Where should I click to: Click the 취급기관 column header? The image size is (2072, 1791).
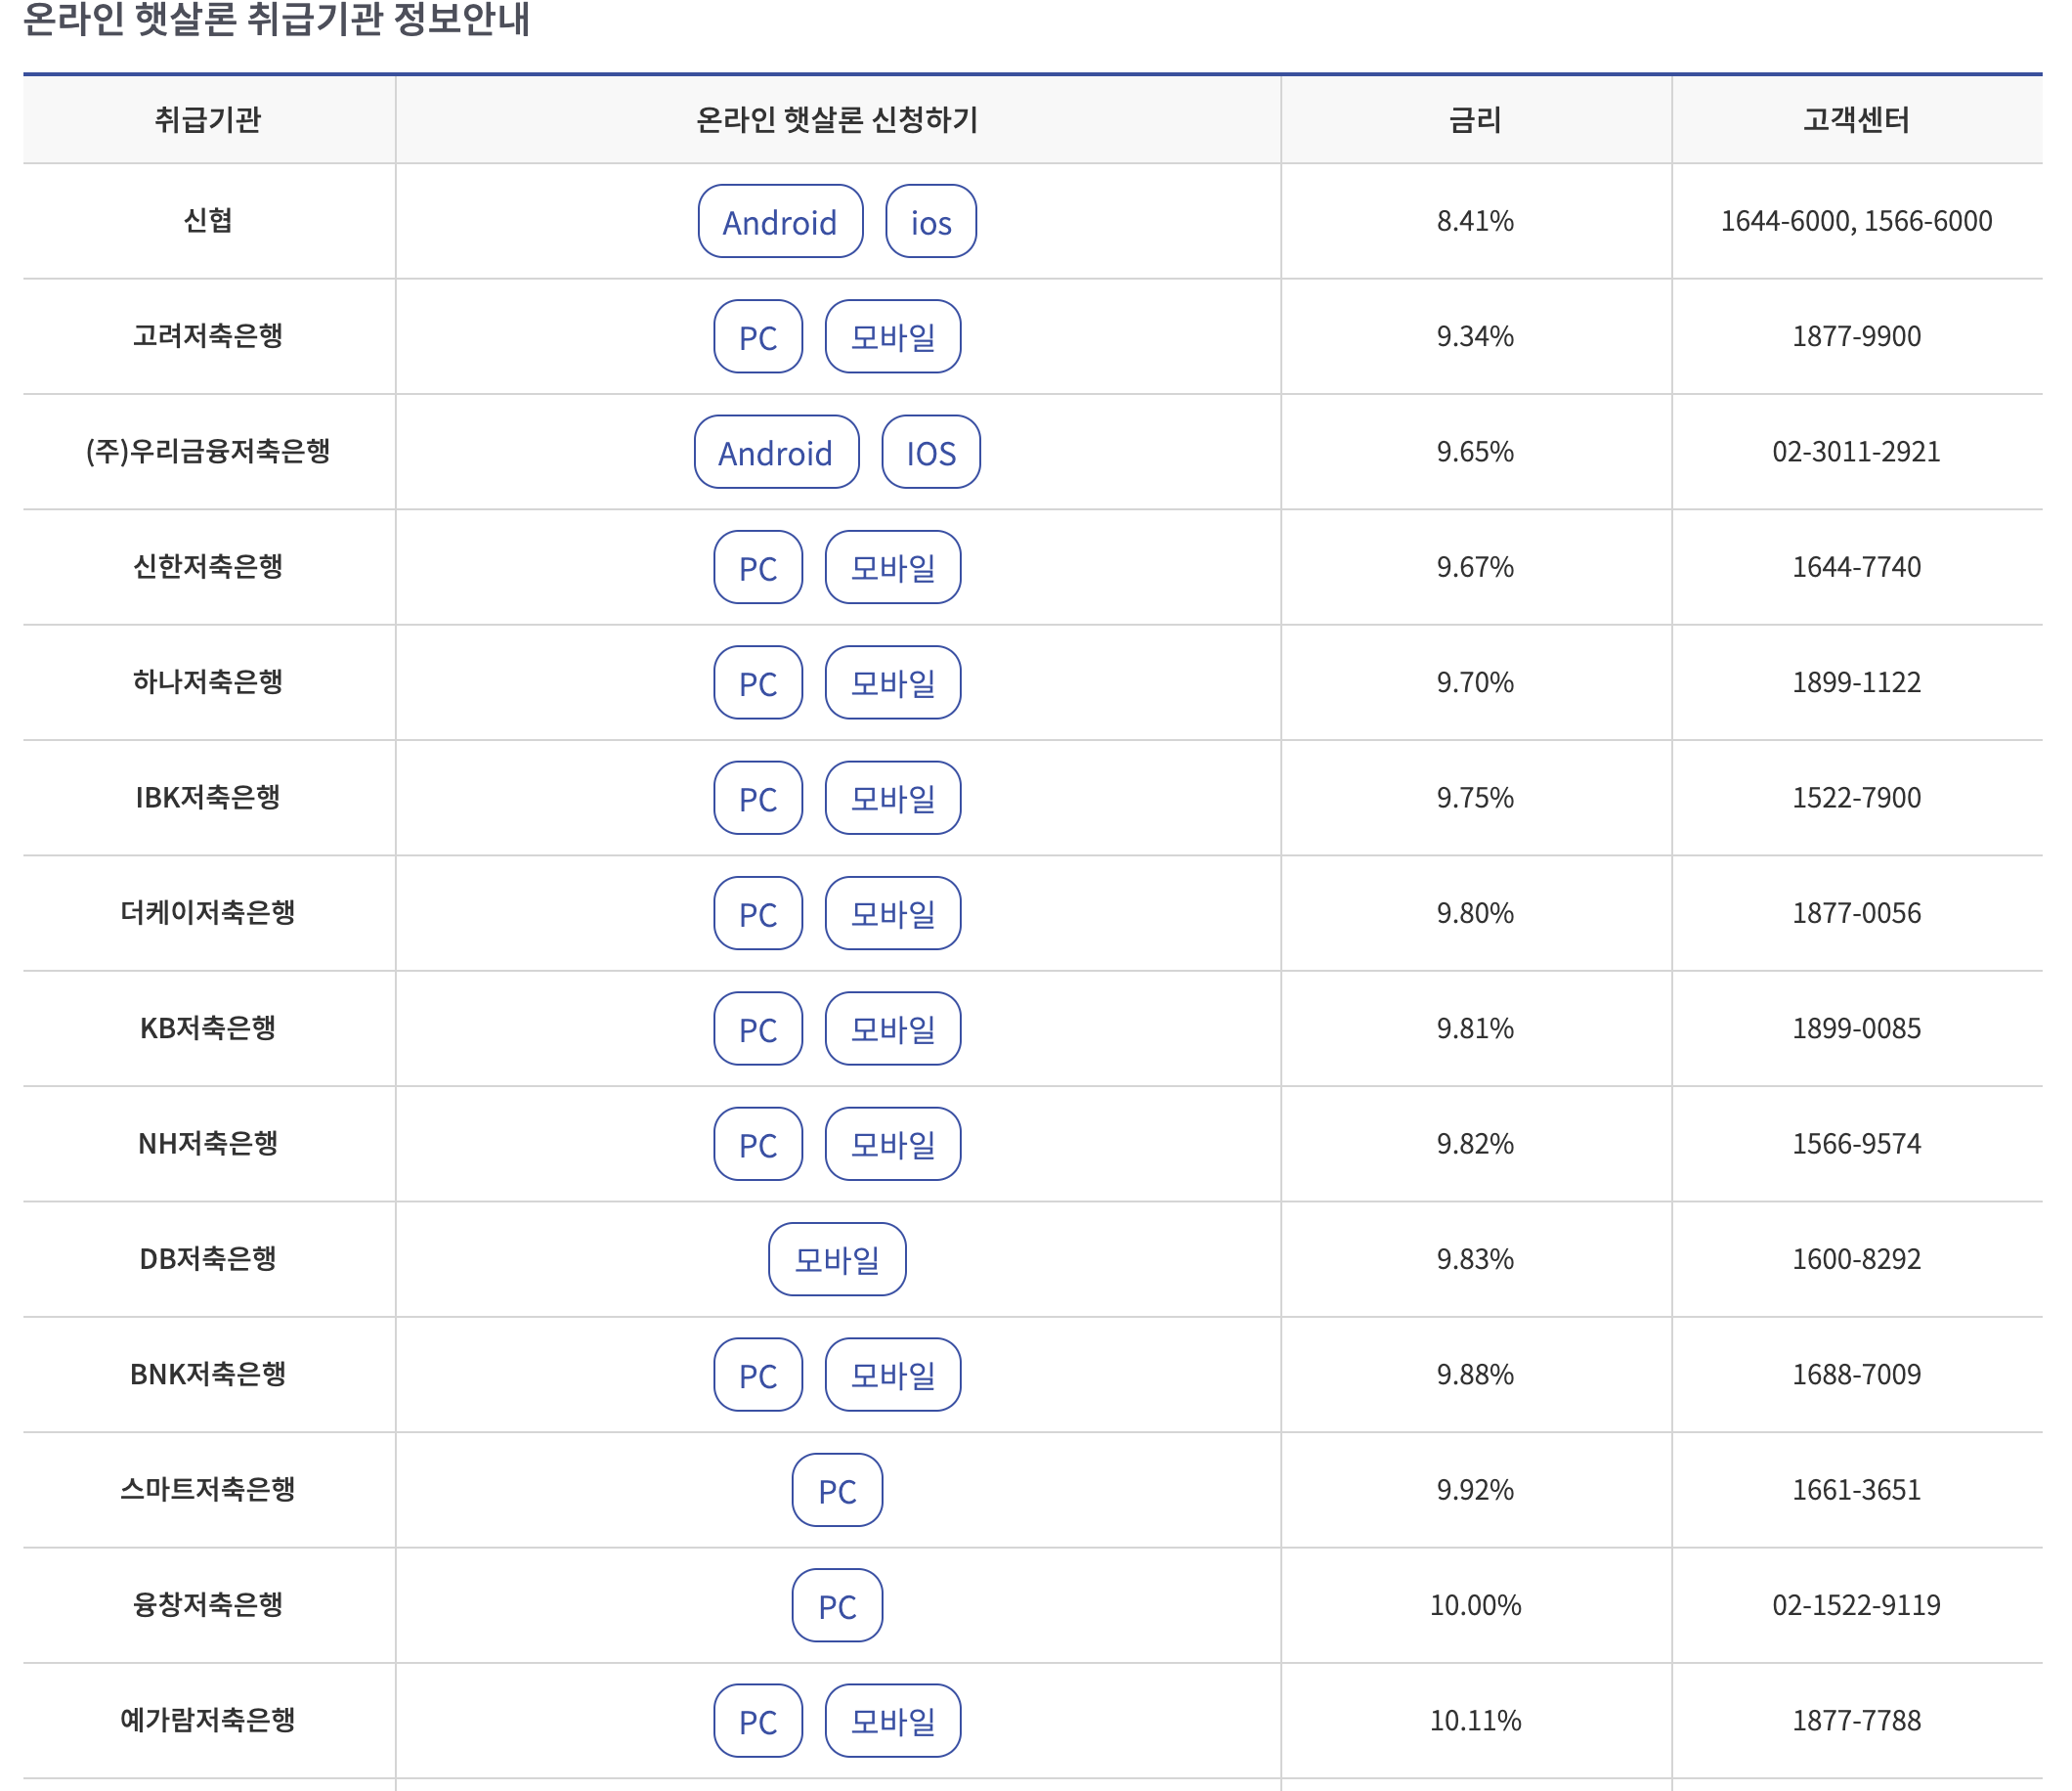[x=208, y=120]
